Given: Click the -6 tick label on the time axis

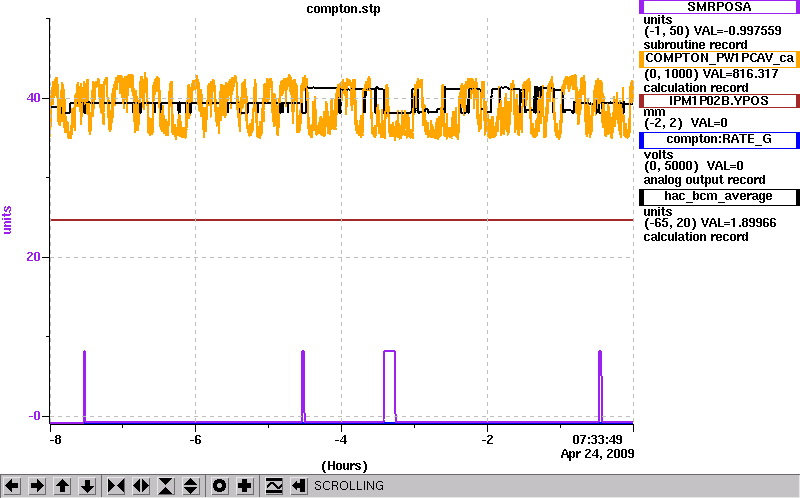Looking at the screenshot, I should coord(196,439).
